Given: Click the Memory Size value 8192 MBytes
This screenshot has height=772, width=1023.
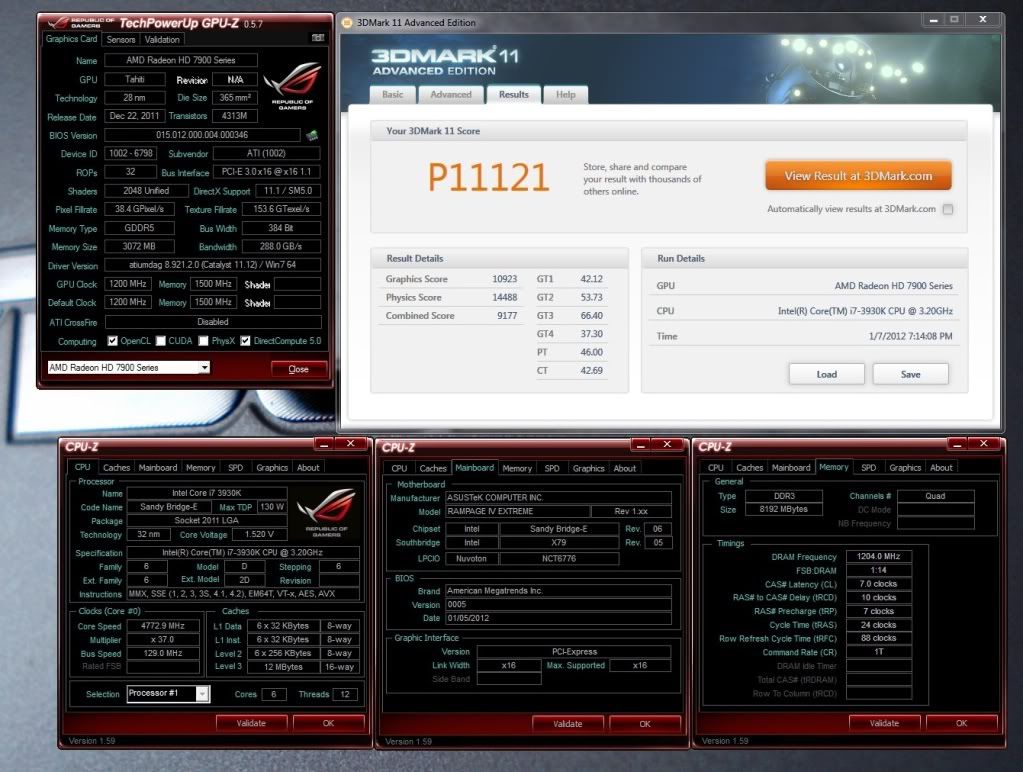Looking at the screenshot, I should pos(784,510).
